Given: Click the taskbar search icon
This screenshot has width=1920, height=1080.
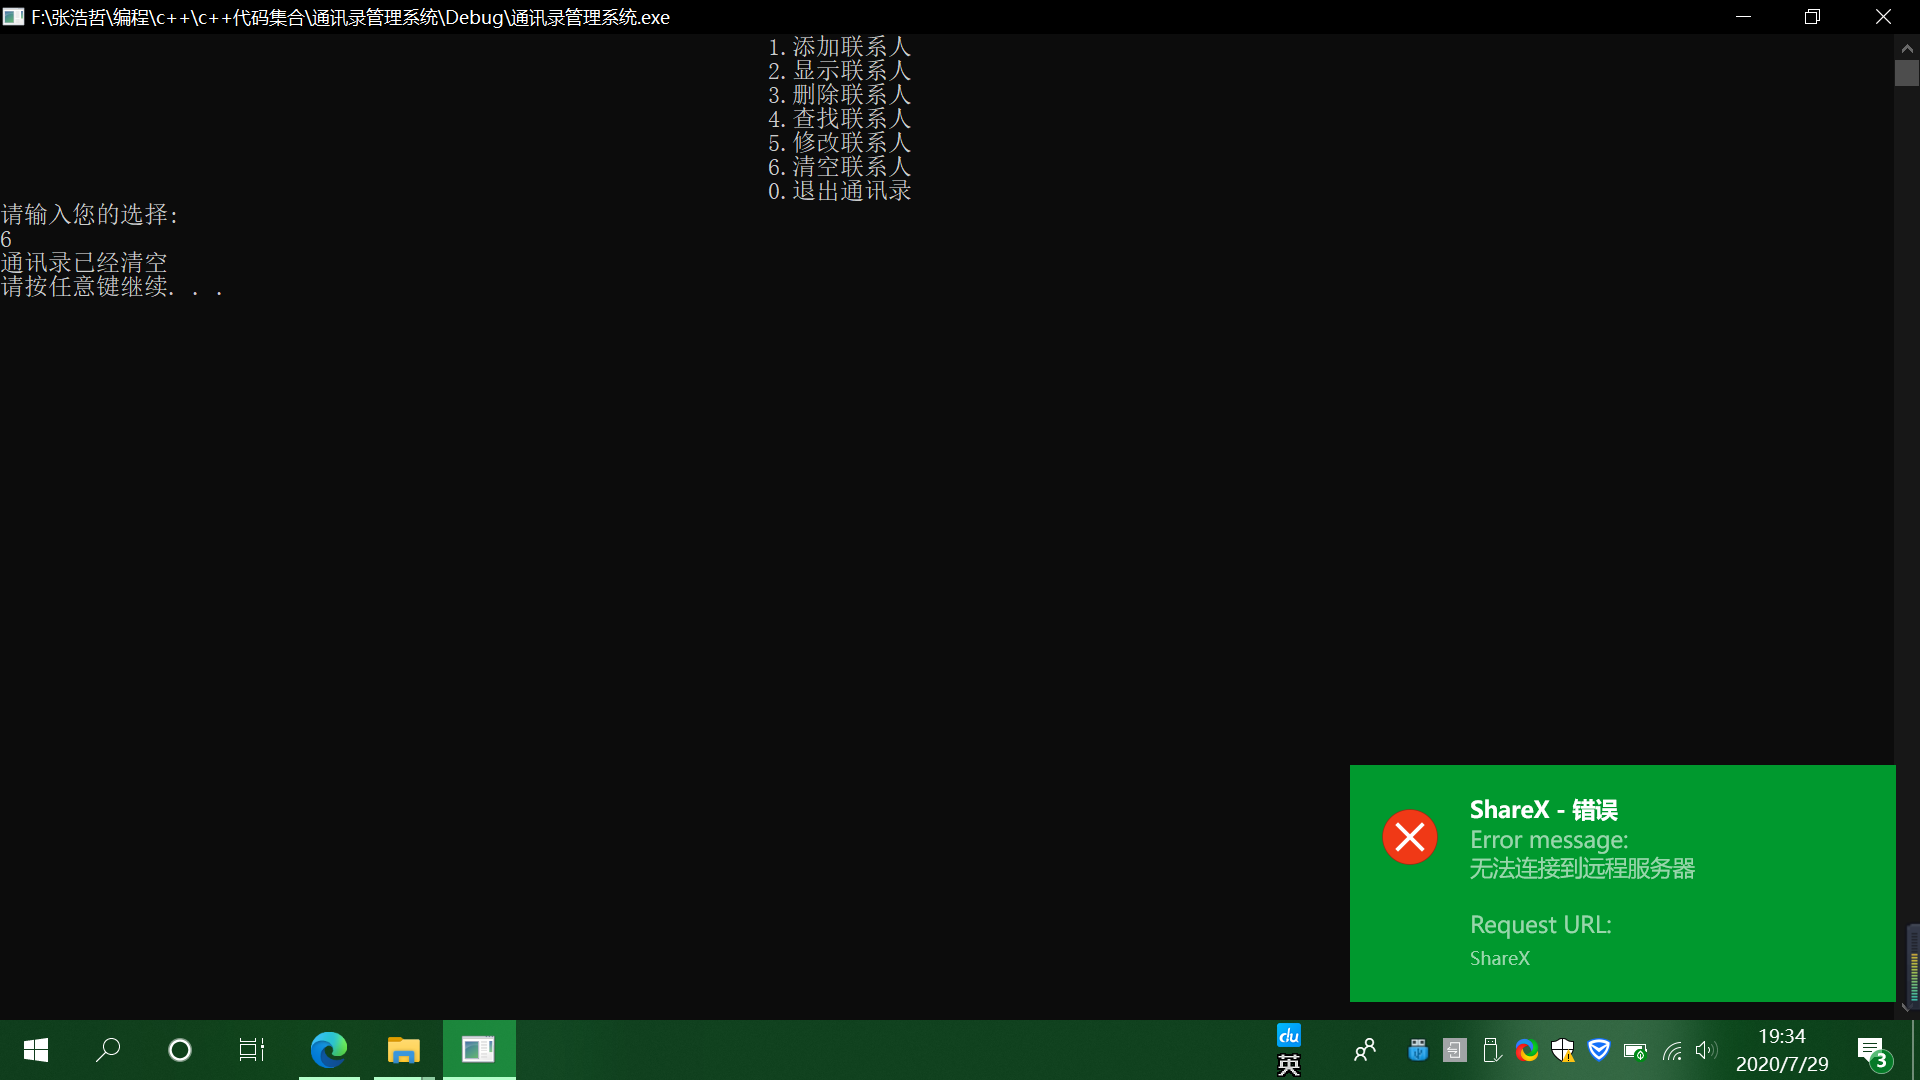Looking at the screenshot, I should pos(108,1050).
